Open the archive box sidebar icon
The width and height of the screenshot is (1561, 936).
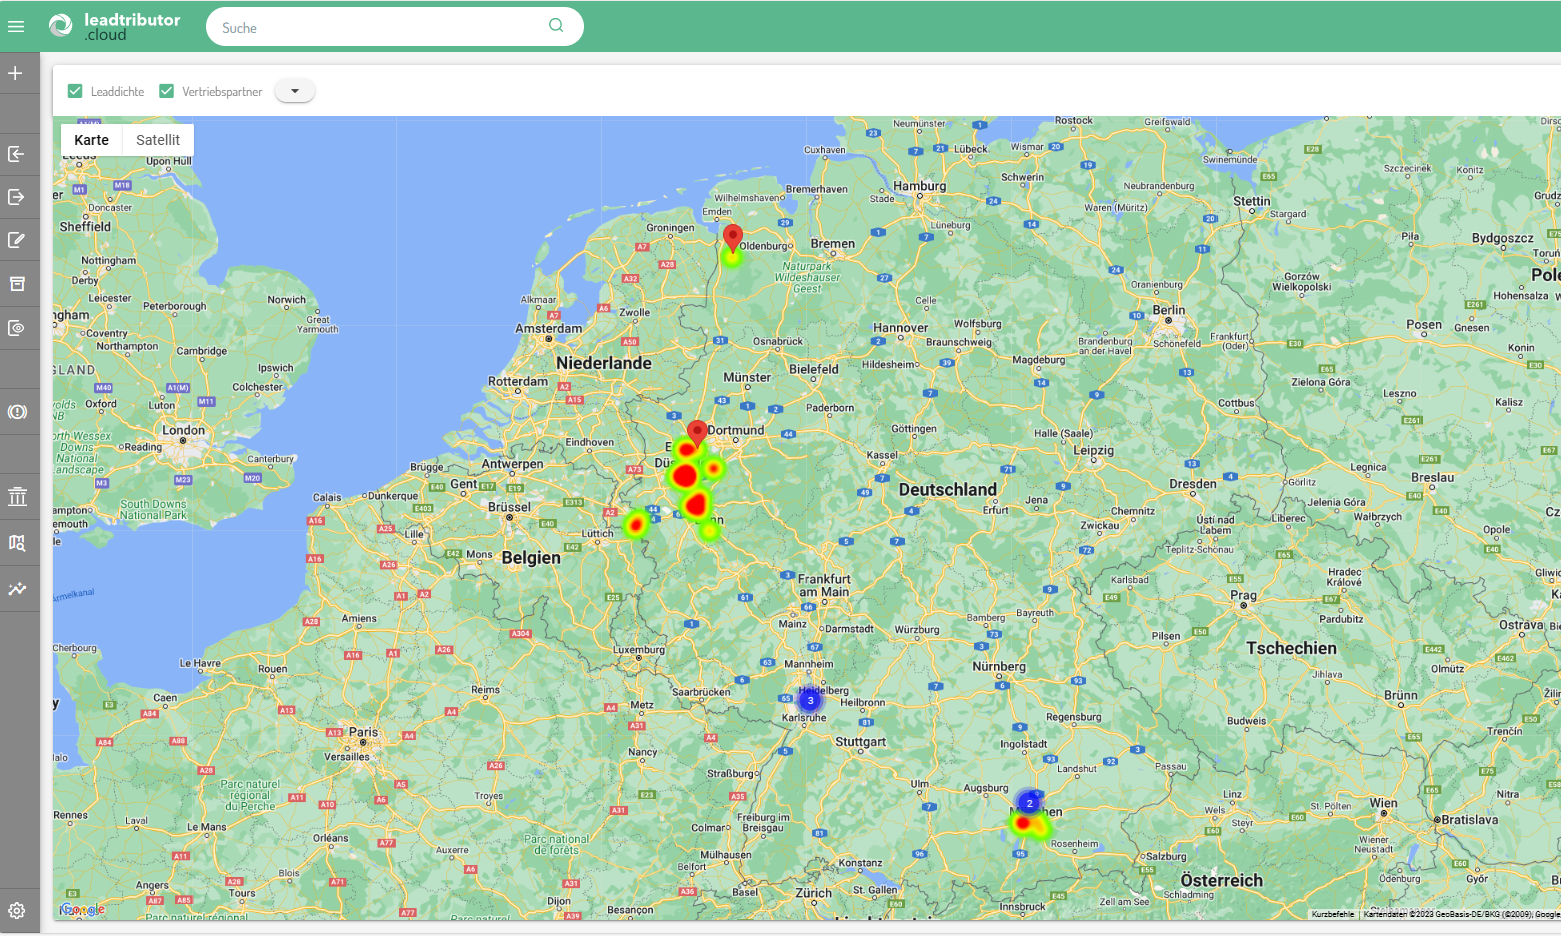tap(16, 284)
